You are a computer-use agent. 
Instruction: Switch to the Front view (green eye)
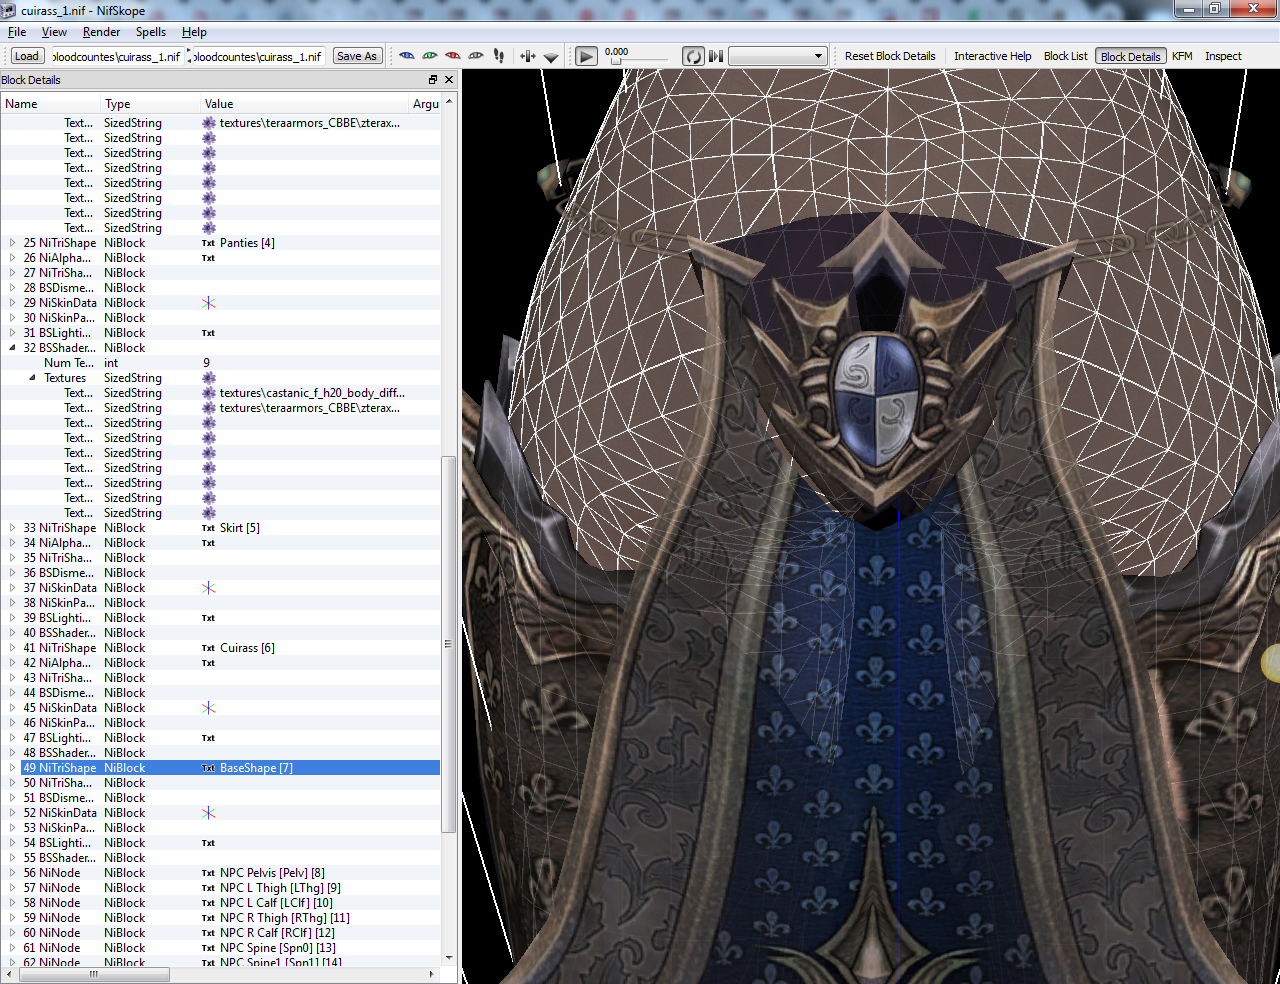coord(430,56)
